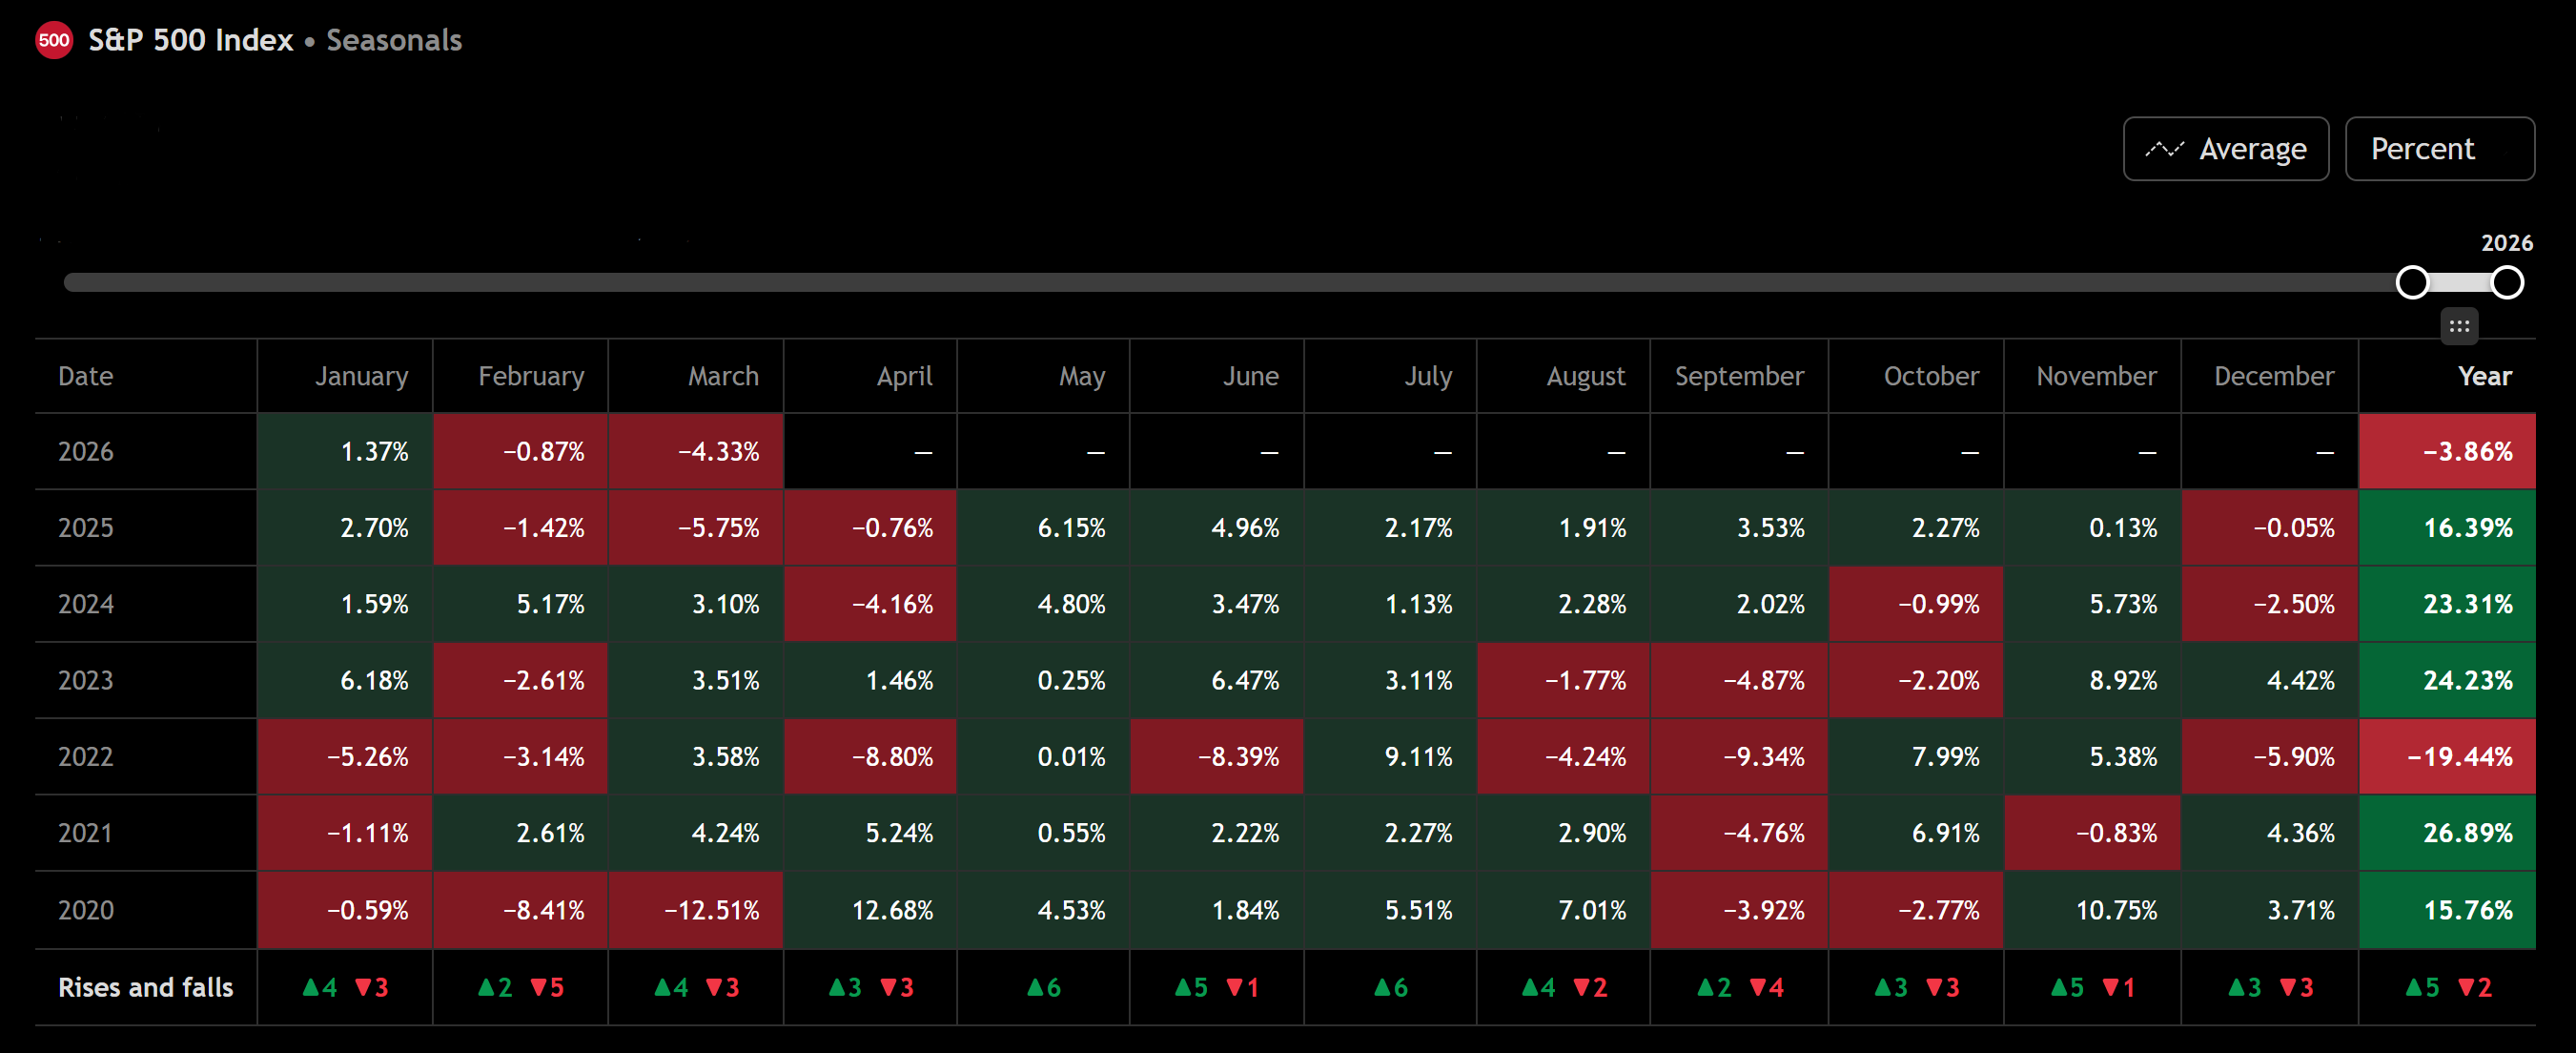Click the 2026 year total -3.86% cell
Screen dimensions: 2576x1053
click(x=2467, y=452)
